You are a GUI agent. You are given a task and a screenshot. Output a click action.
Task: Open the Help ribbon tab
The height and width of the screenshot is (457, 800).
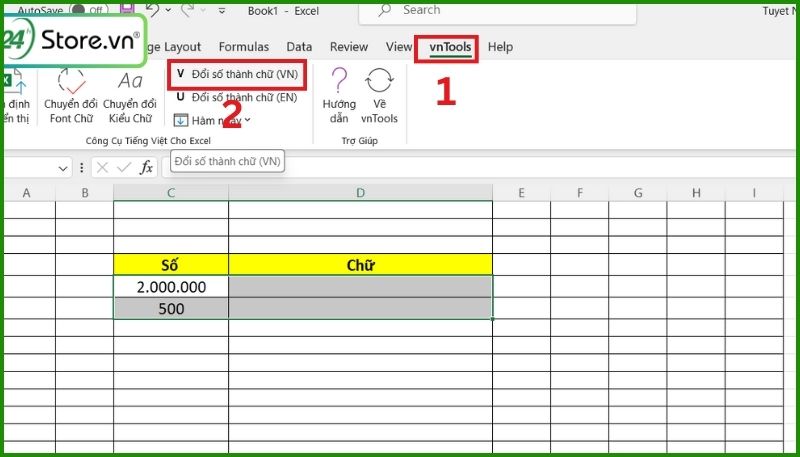click(500, 47)
